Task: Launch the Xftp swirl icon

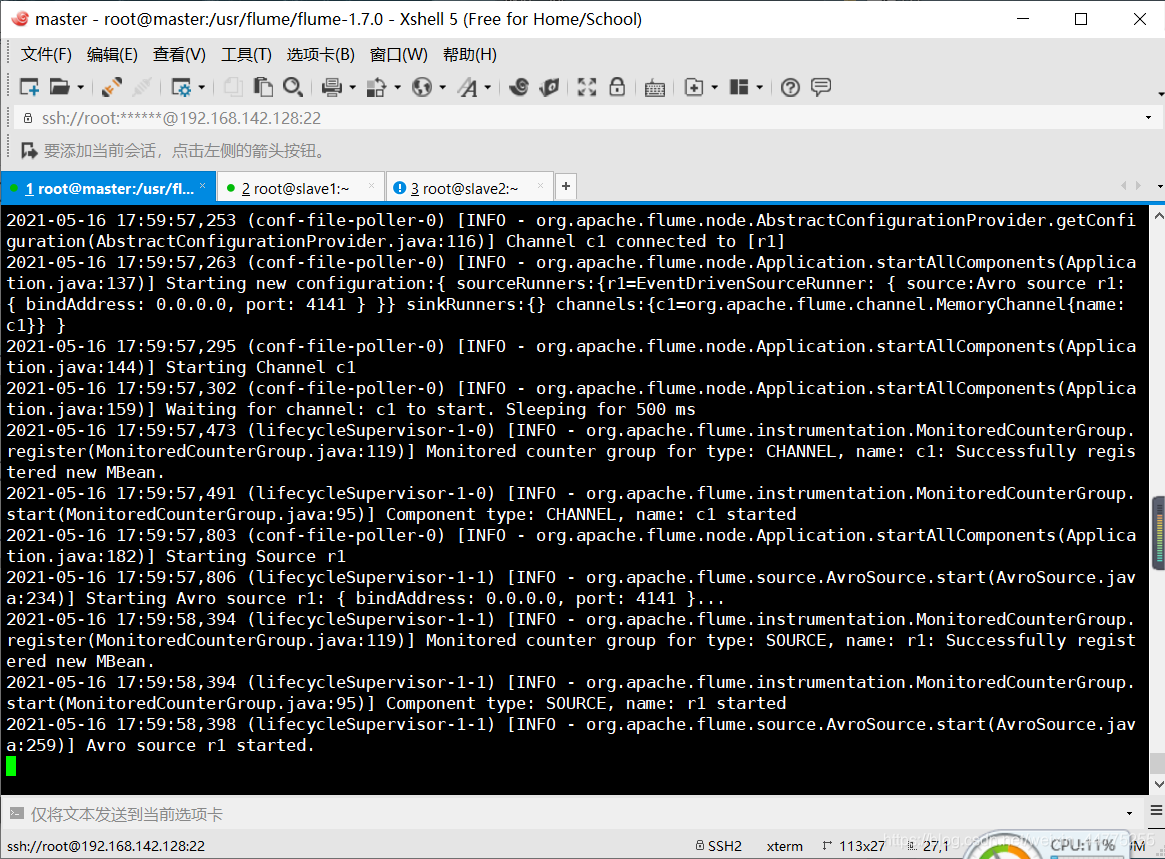Action: point(519,88)
